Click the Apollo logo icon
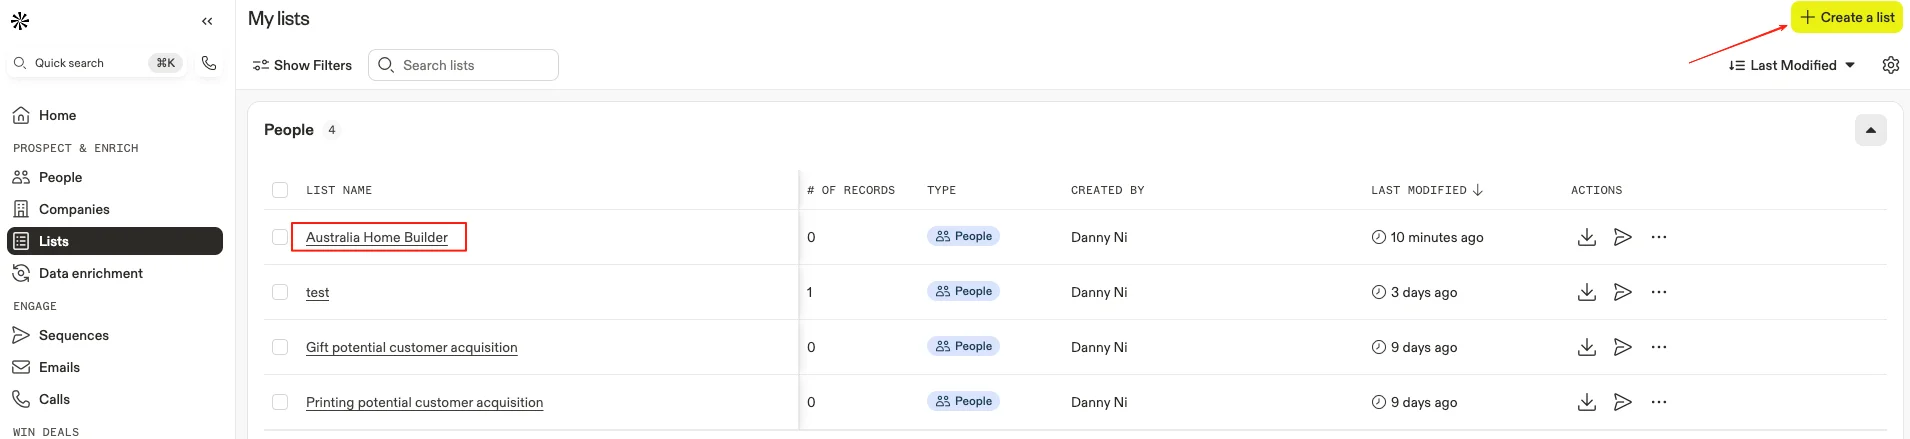Viewport: 1910px width, 439px height. (x=20, y=20)
